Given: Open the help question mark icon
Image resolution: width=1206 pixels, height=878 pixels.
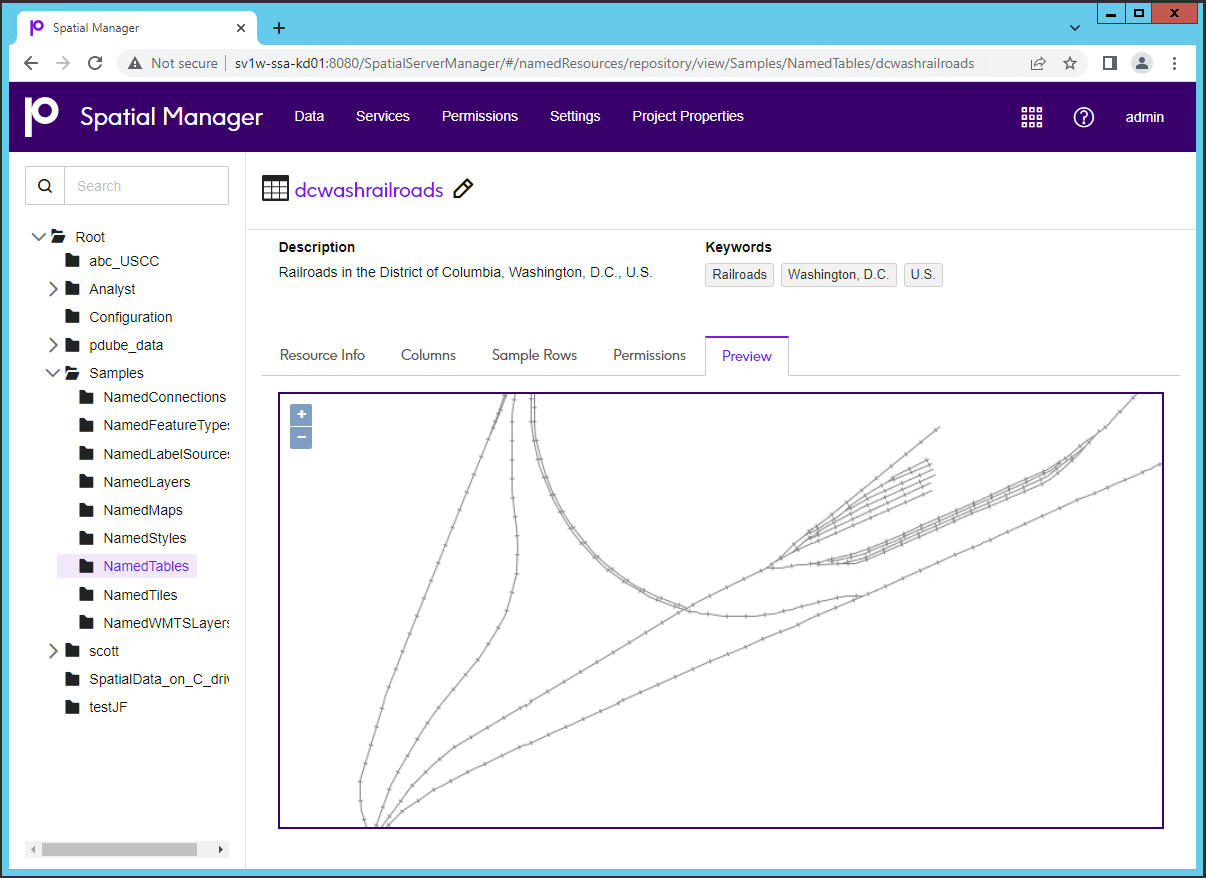Looking at the screenshot, I should point(1084,117).
